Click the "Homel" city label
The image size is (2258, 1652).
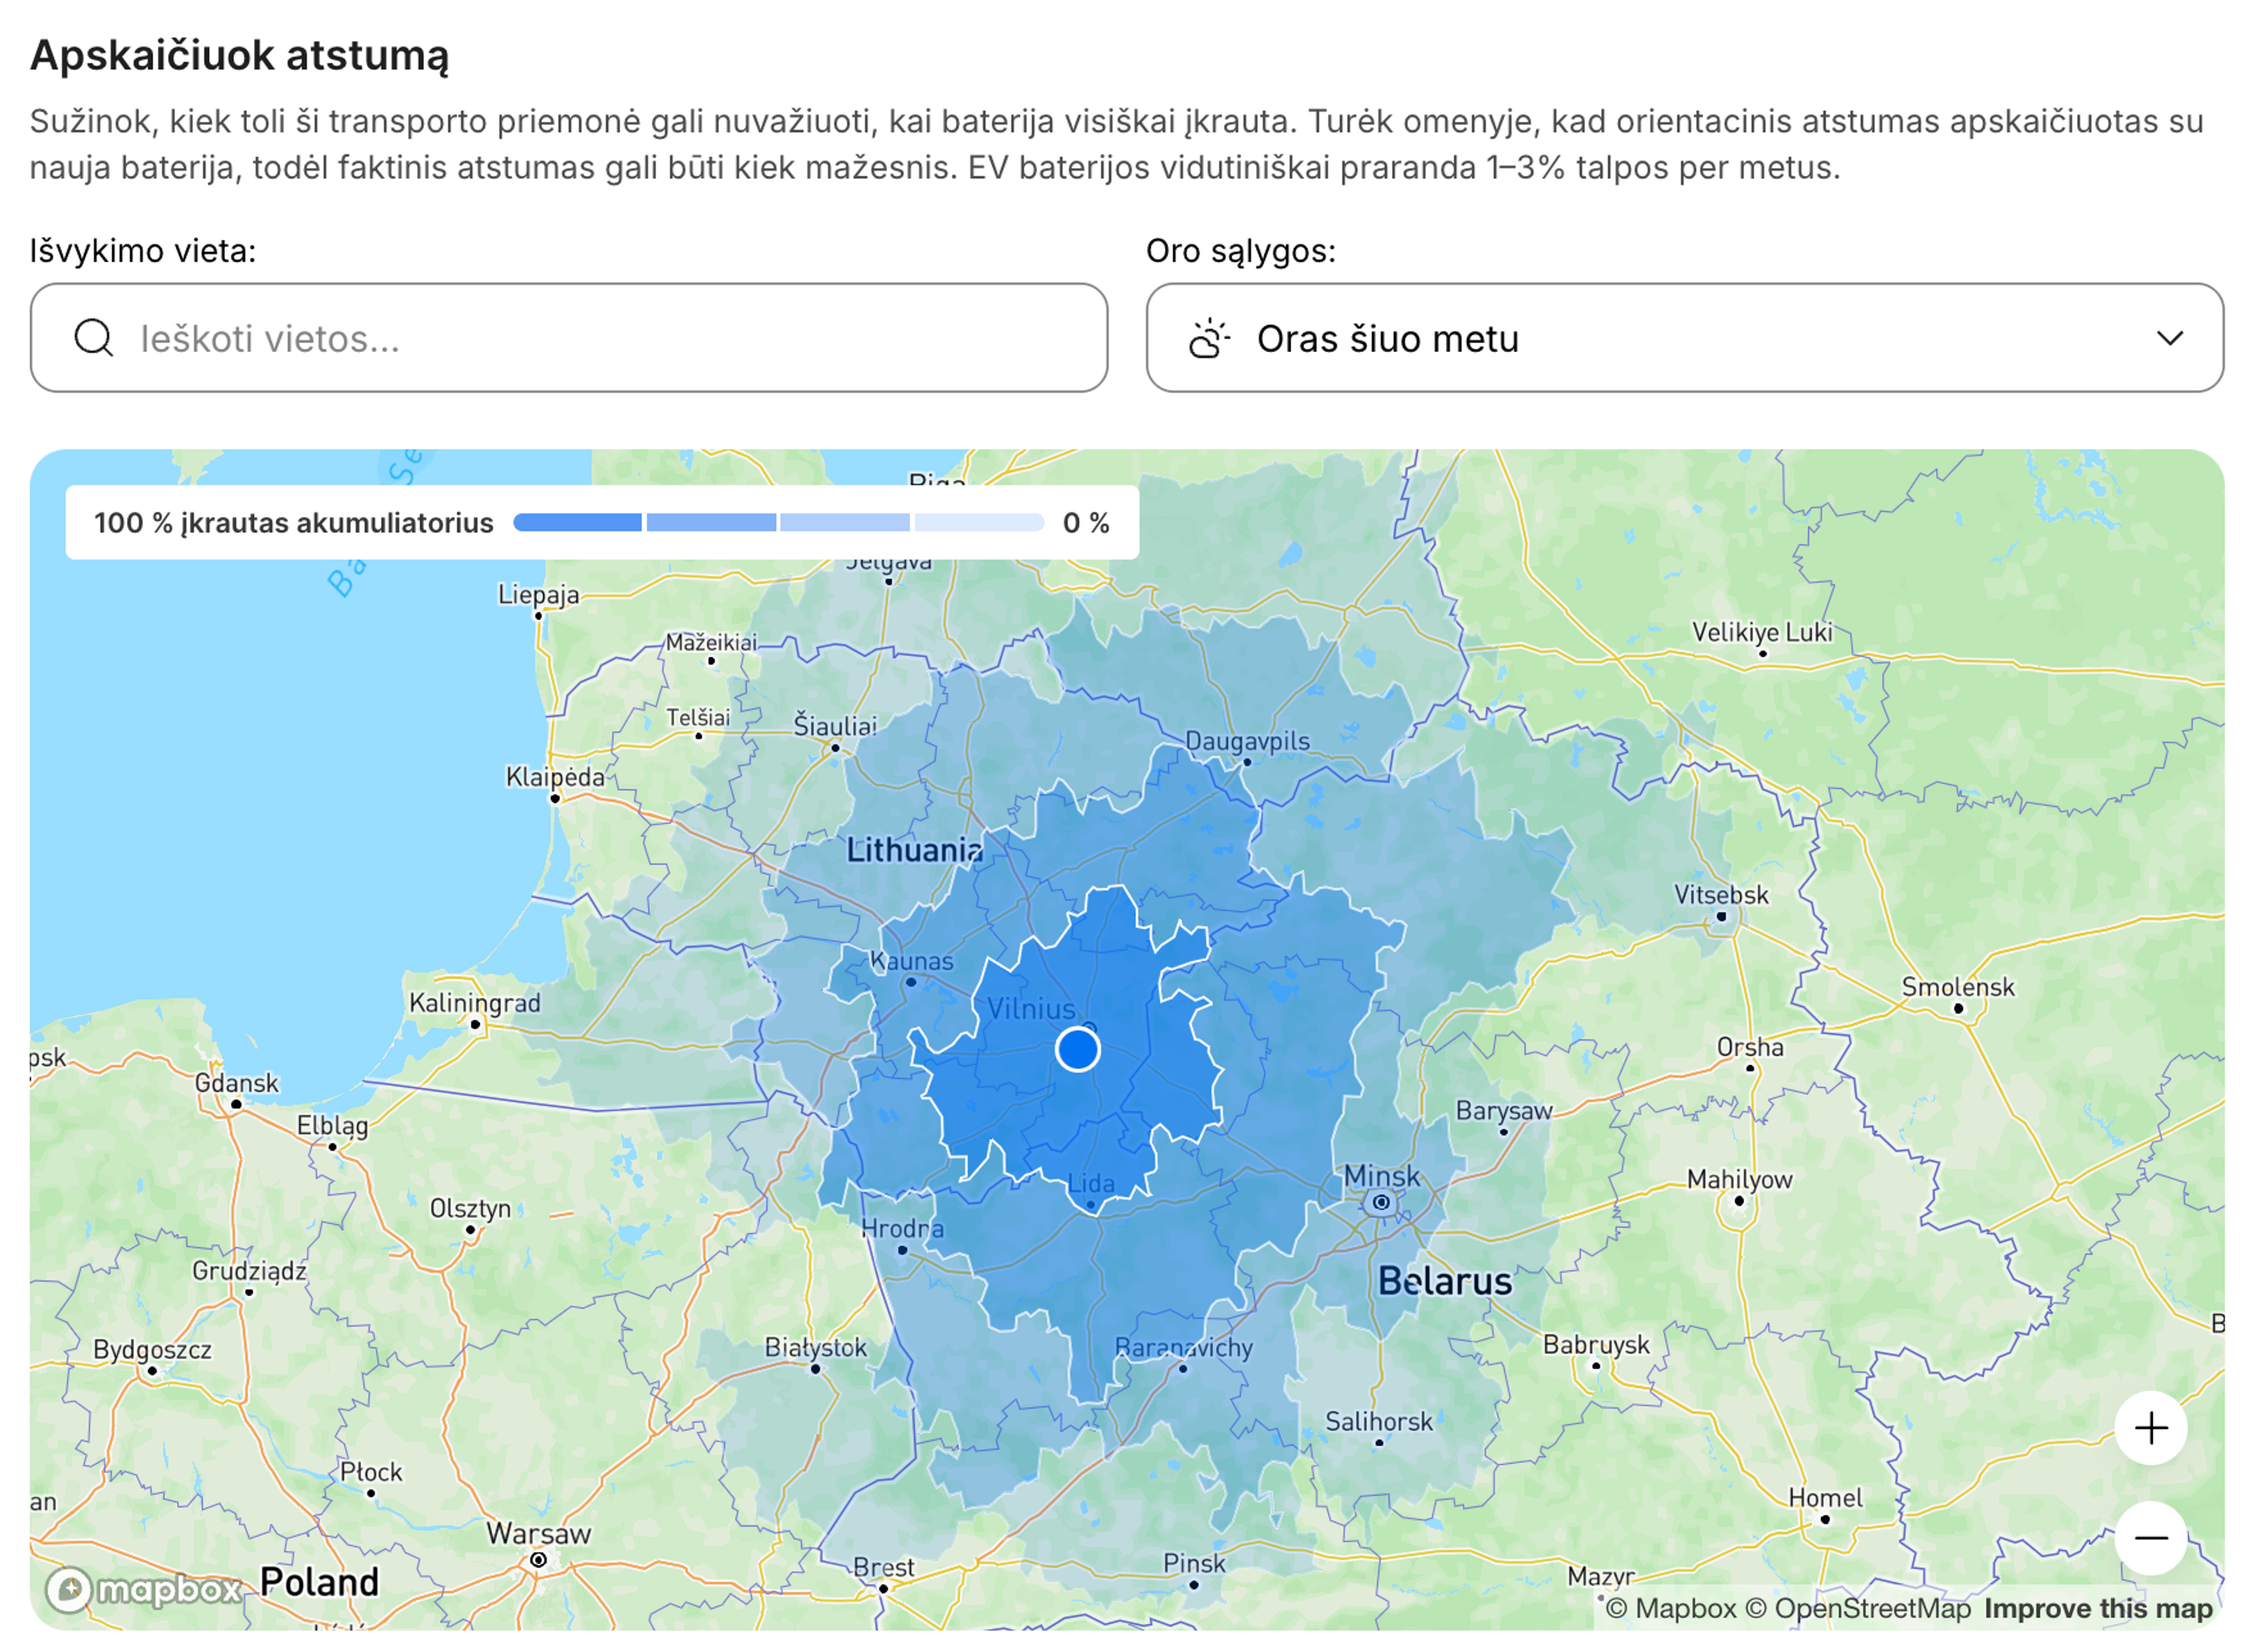(x=1825, y=1498)
